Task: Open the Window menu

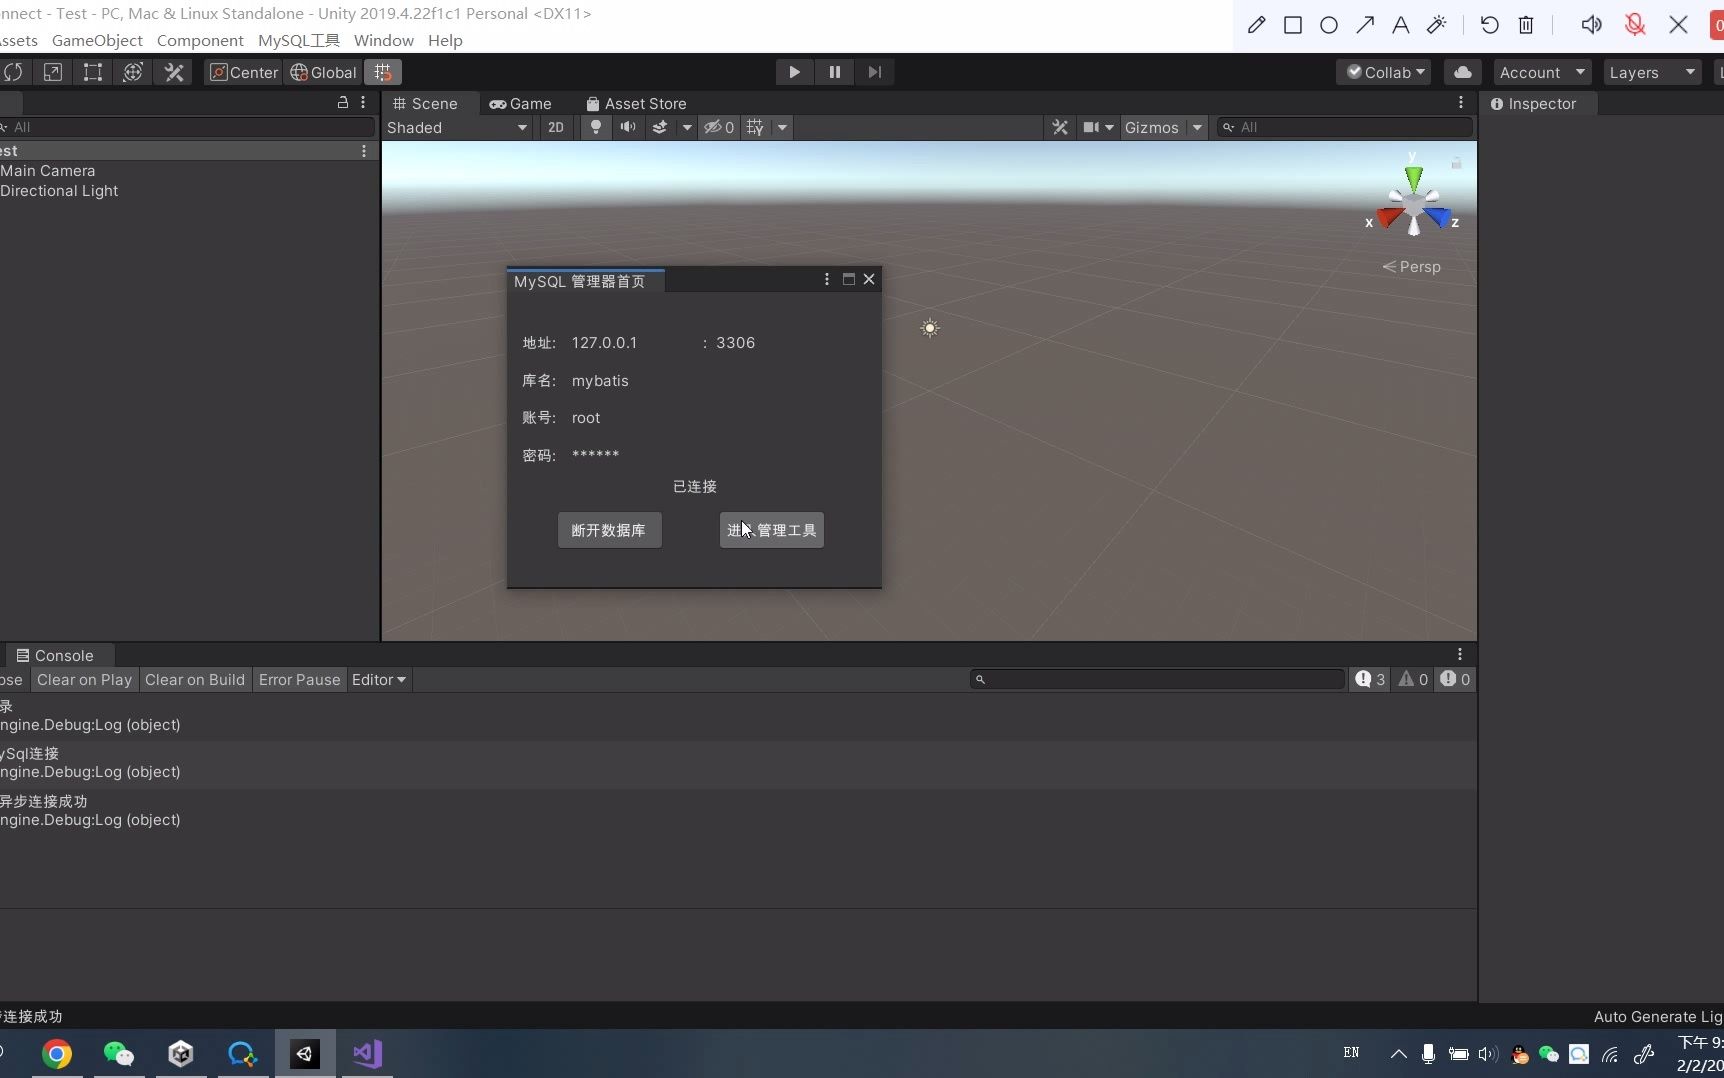Action: (384, 40)
